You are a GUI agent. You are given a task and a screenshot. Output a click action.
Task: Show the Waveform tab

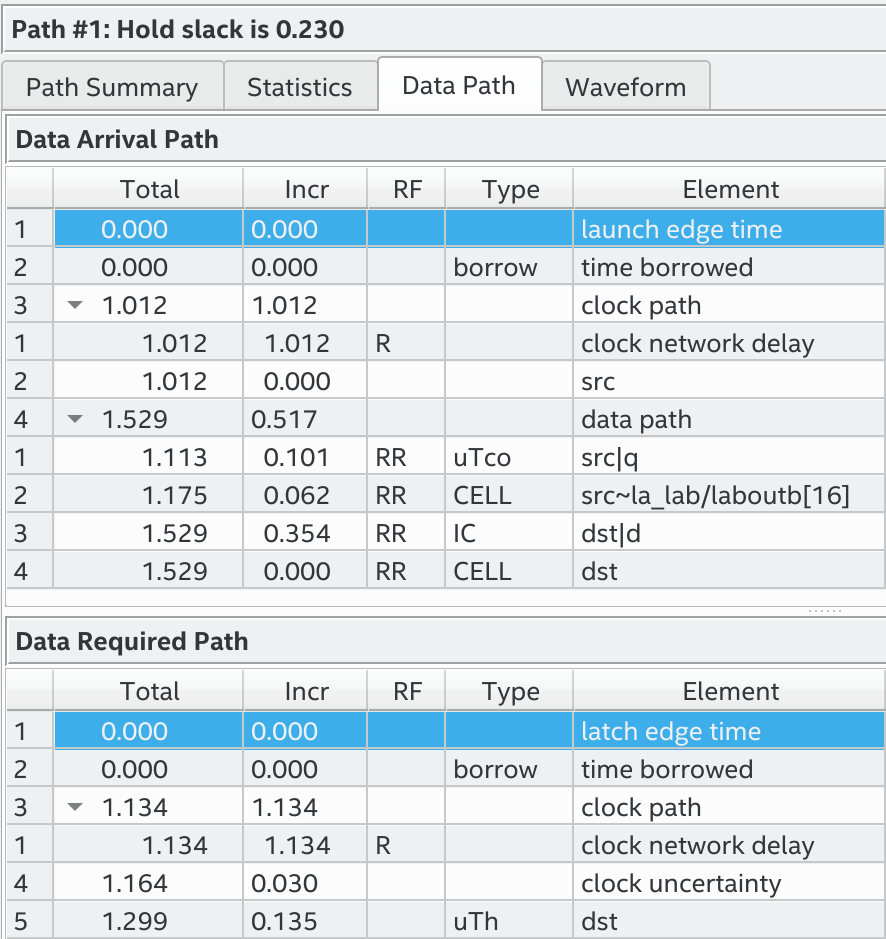click(x=625, y=87)
